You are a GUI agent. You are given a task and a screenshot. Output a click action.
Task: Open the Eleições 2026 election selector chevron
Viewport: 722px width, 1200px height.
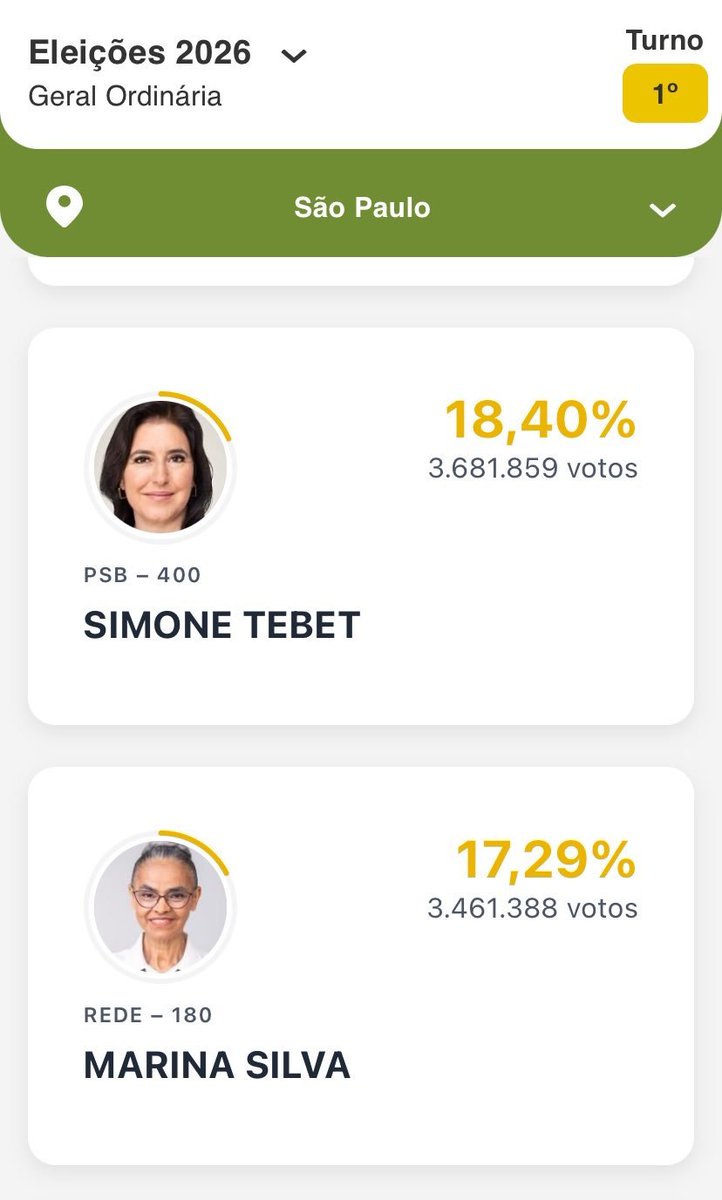coord(294,56)
